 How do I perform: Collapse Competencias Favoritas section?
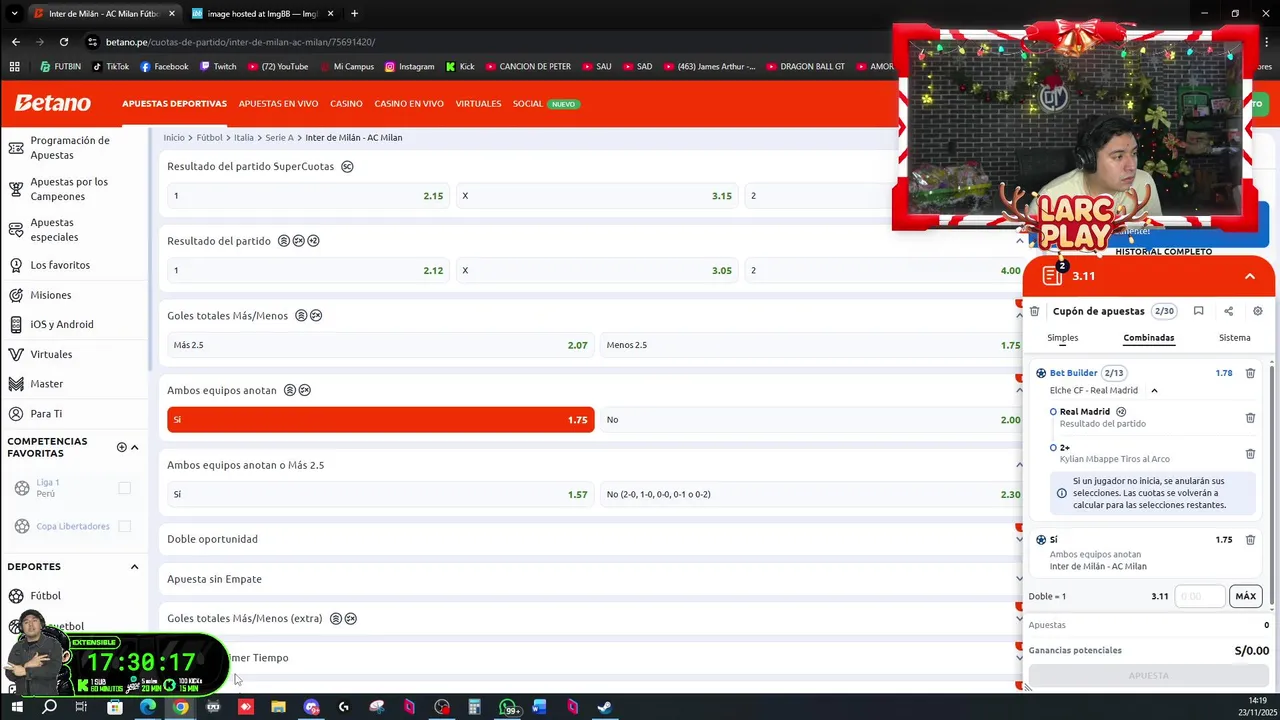134,447
